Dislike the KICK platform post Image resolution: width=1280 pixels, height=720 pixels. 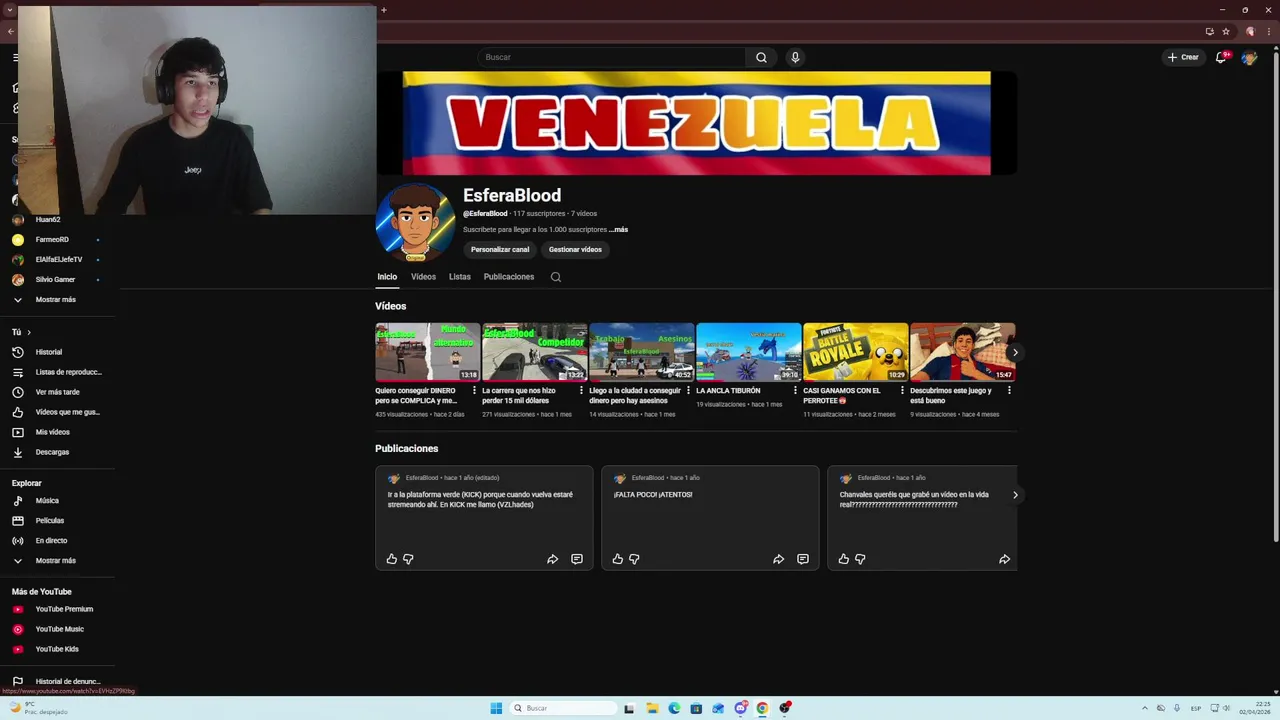[x=408, y=559]
